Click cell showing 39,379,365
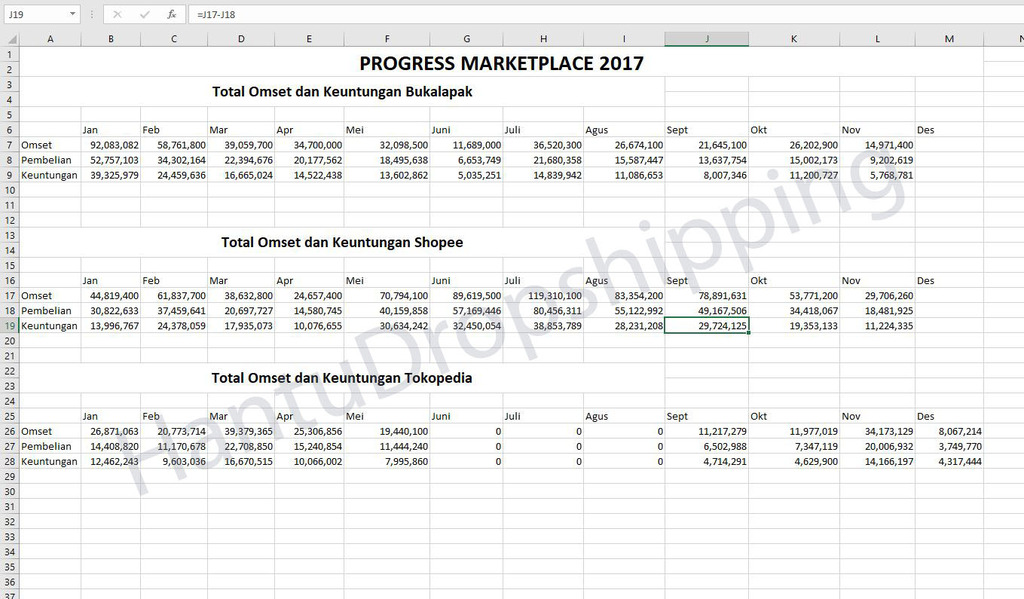Viewport: 1024px width, 599px height. [x=241, y=431]
